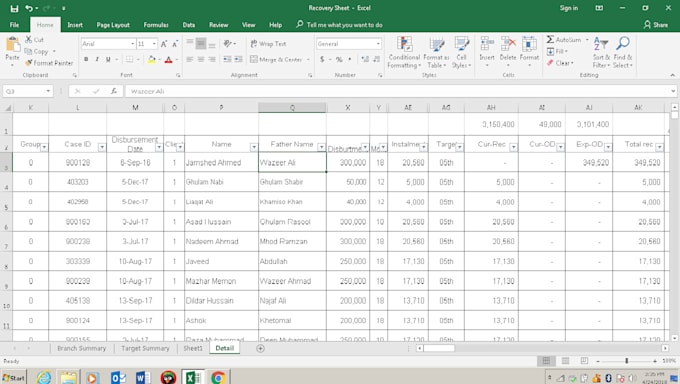The height and width of the screenshot is (384, 680).
Task: Expand the Arial font name dropdown
Action: point(133,44)
